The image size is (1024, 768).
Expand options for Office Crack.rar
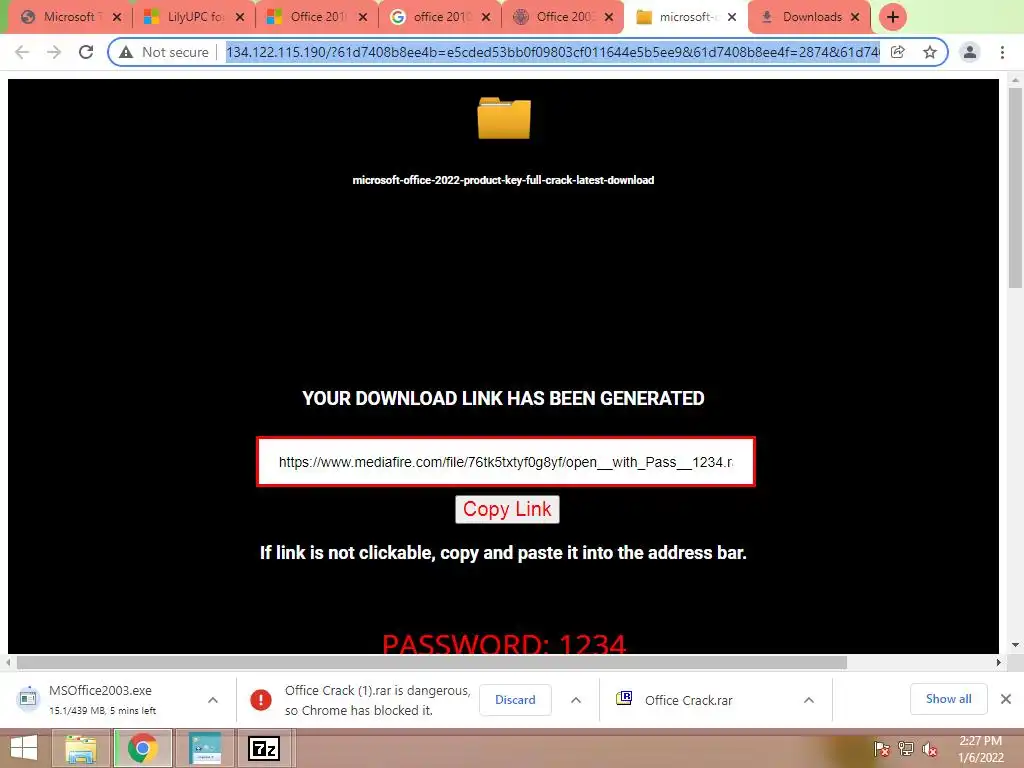tap(808, 700)
